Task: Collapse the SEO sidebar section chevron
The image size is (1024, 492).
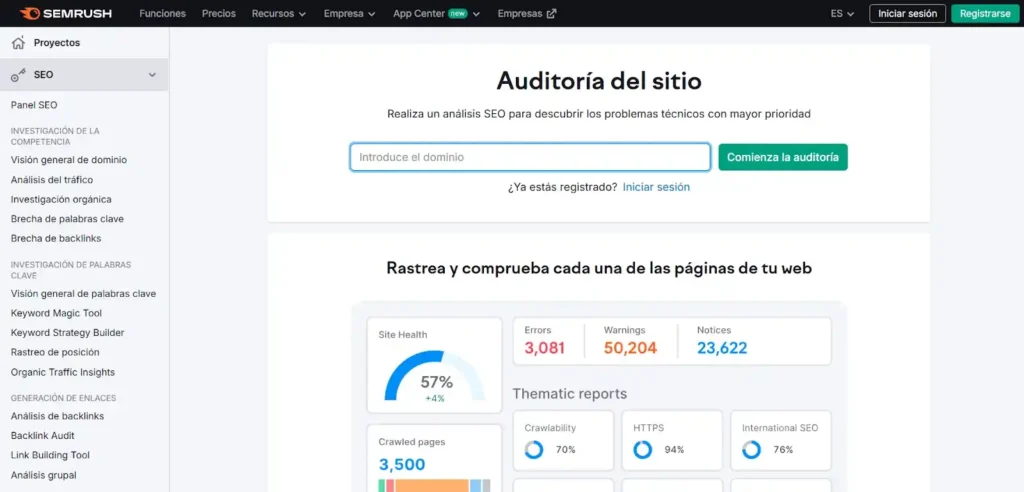Action: 152,75
